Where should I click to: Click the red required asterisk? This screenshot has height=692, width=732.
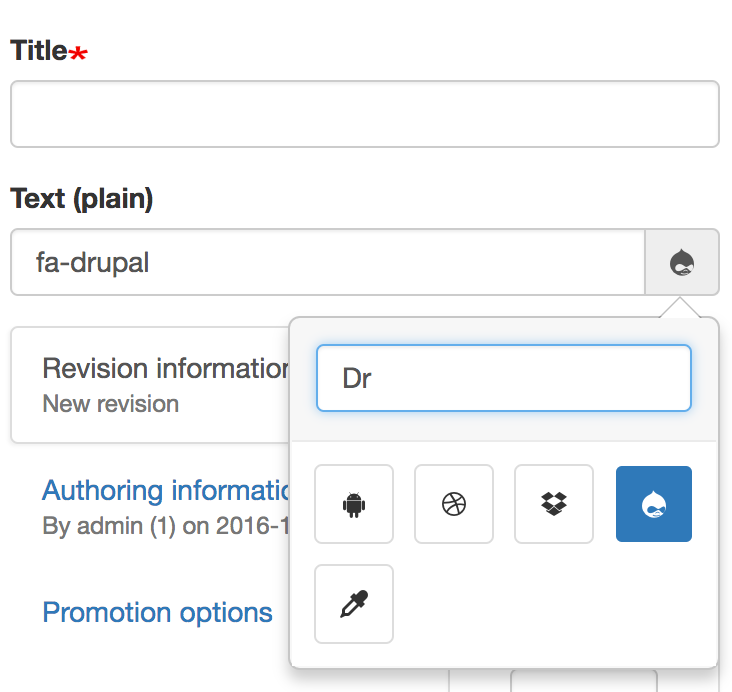[78, 54]
